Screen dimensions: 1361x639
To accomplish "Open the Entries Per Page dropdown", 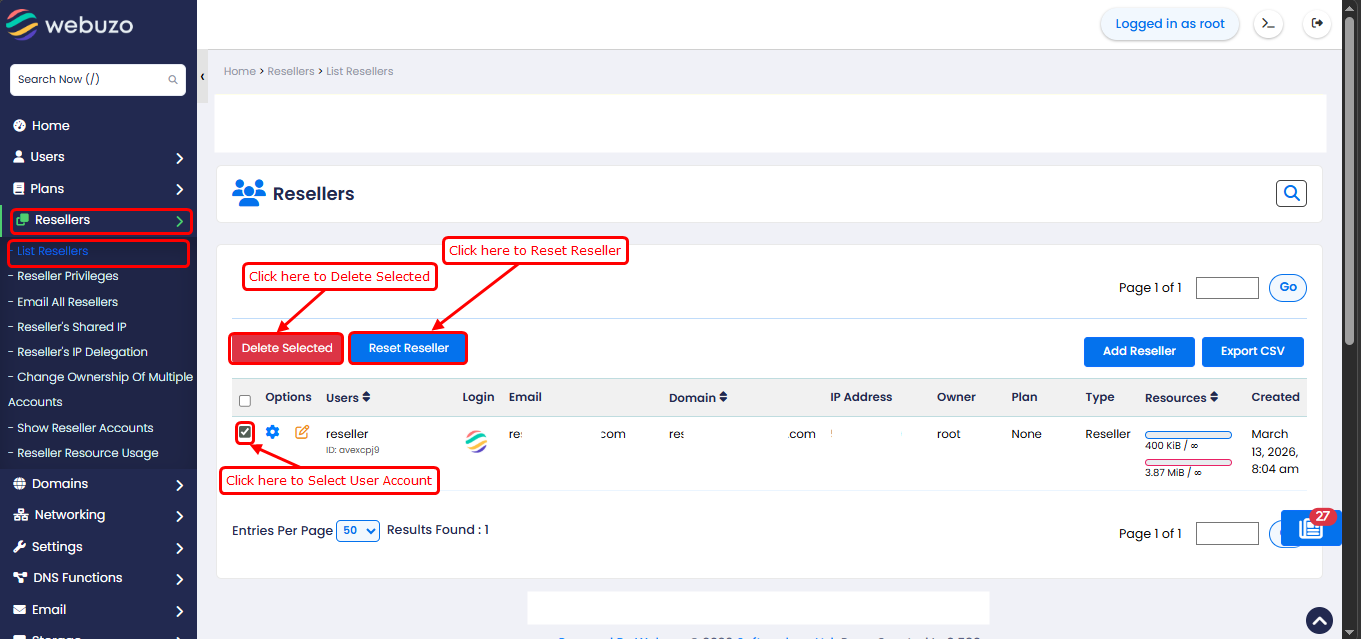I will (358, 531).
